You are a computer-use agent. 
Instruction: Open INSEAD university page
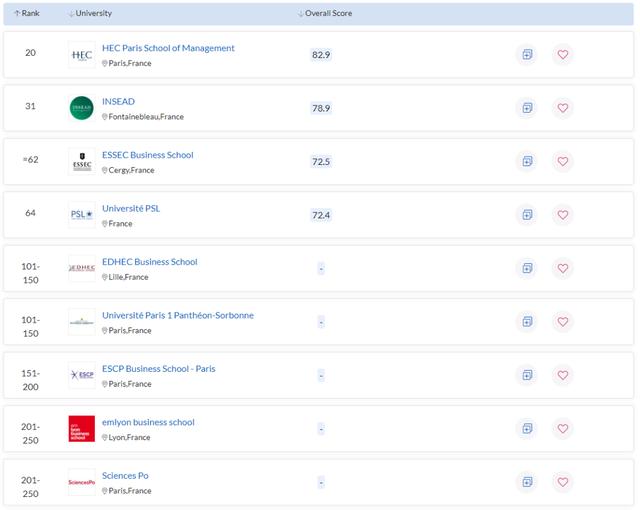(118, 101)
